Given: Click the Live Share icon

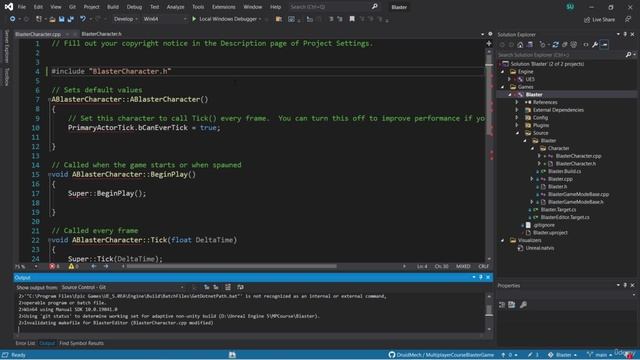Looking at the screenshot, I should [587, 19].
